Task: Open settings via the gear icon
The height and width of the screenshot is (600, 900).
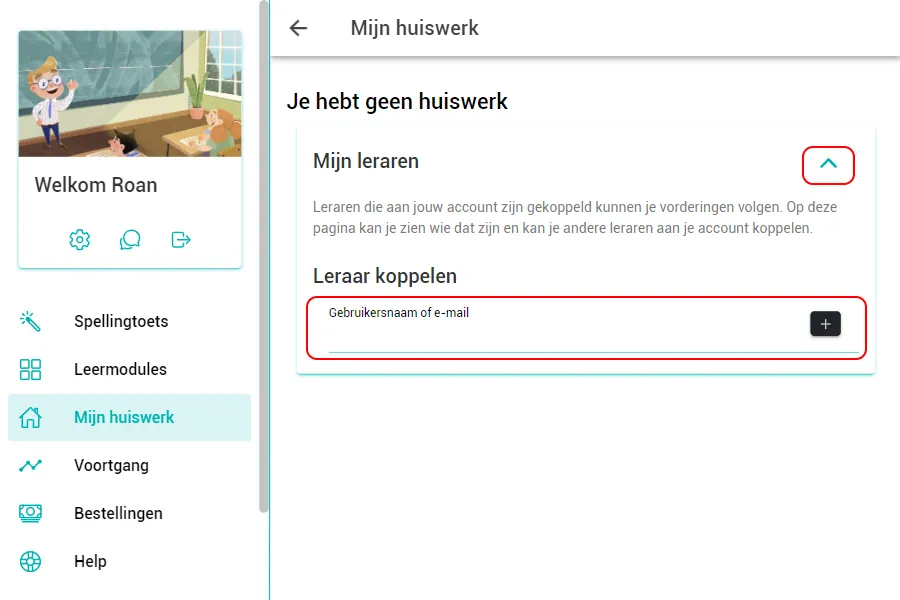Action: [x=80, y=239]
